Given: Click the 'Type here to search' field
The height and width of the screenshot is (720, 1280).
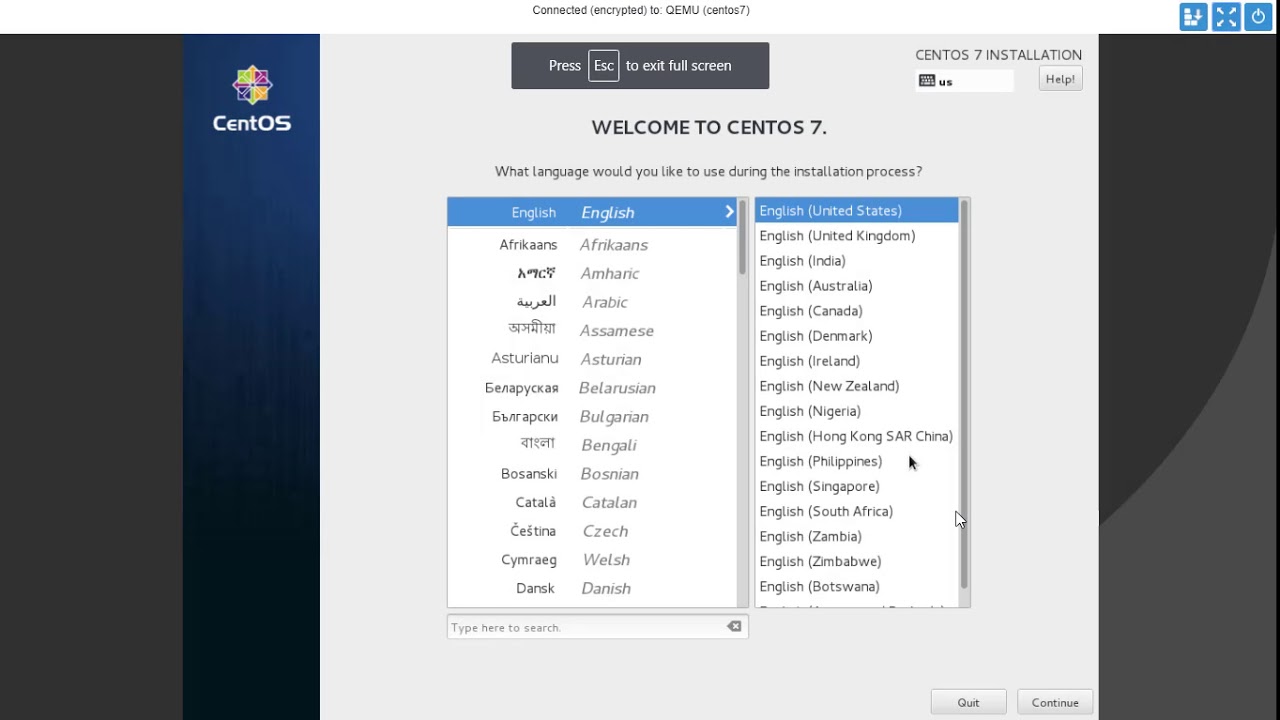Looking at the screenshot, I should pos(597,627).
